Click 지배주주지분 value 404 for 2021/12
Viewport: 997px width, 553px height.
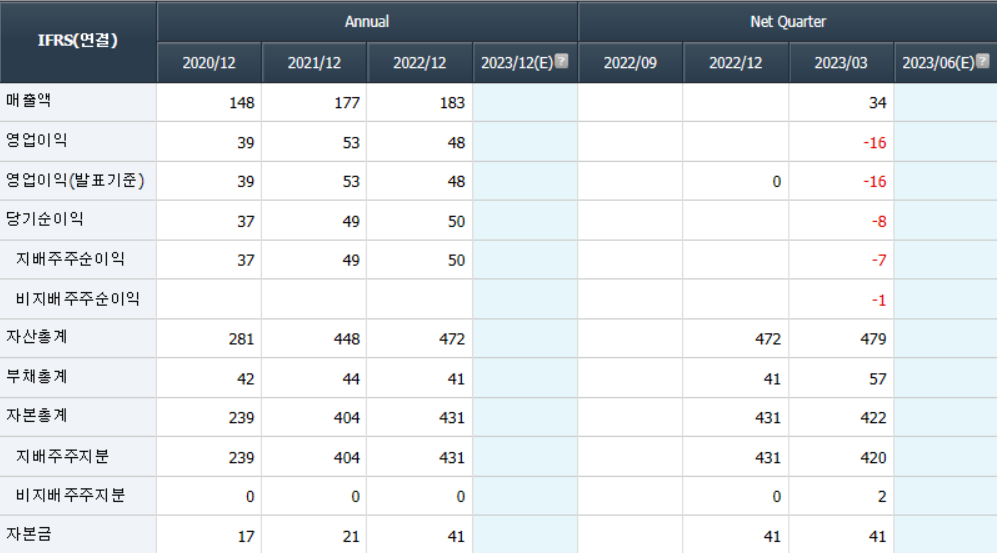(x=347, y=458)
